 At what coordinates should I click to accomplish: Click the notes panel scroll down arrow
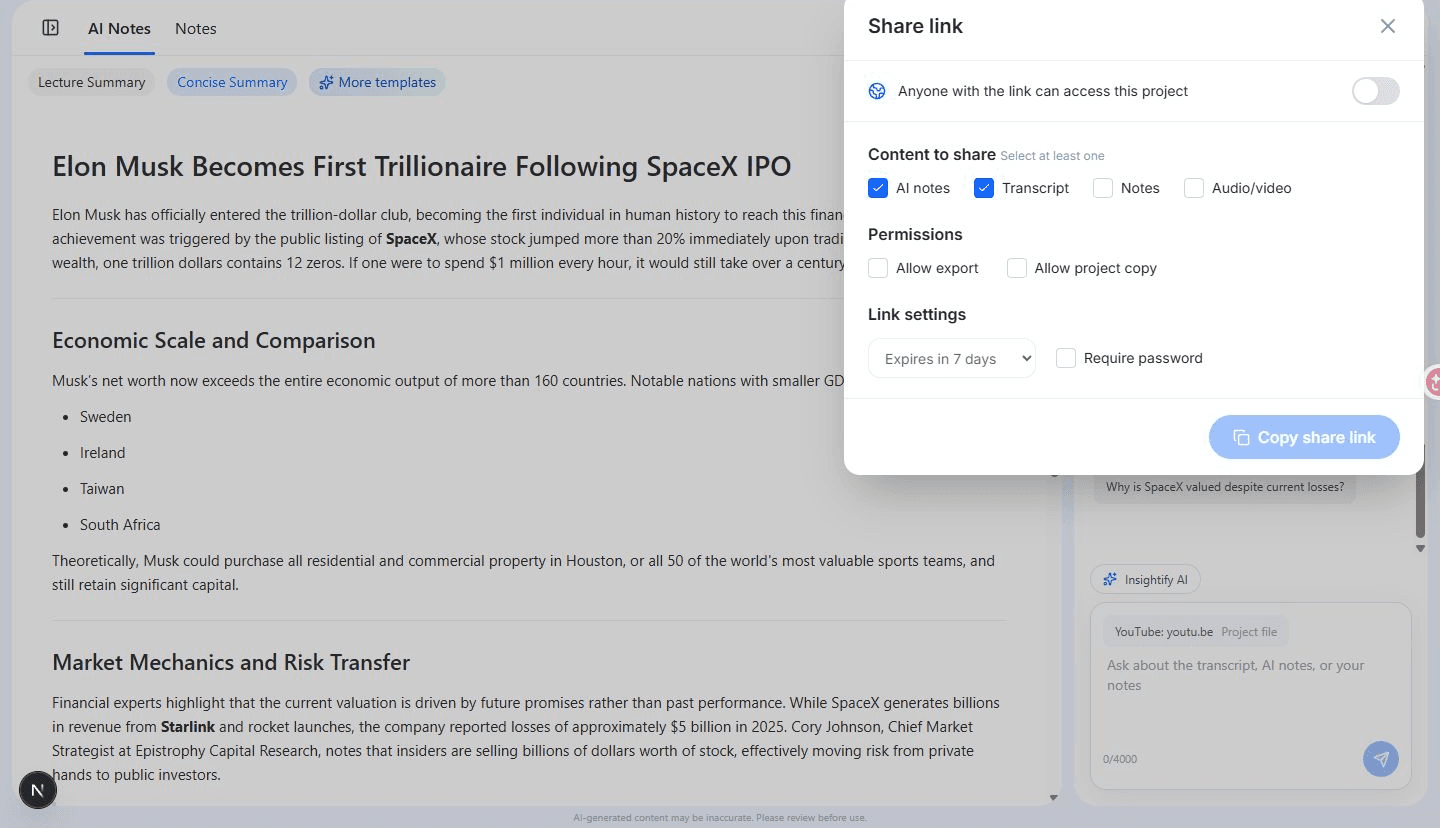pos(1053,797)
